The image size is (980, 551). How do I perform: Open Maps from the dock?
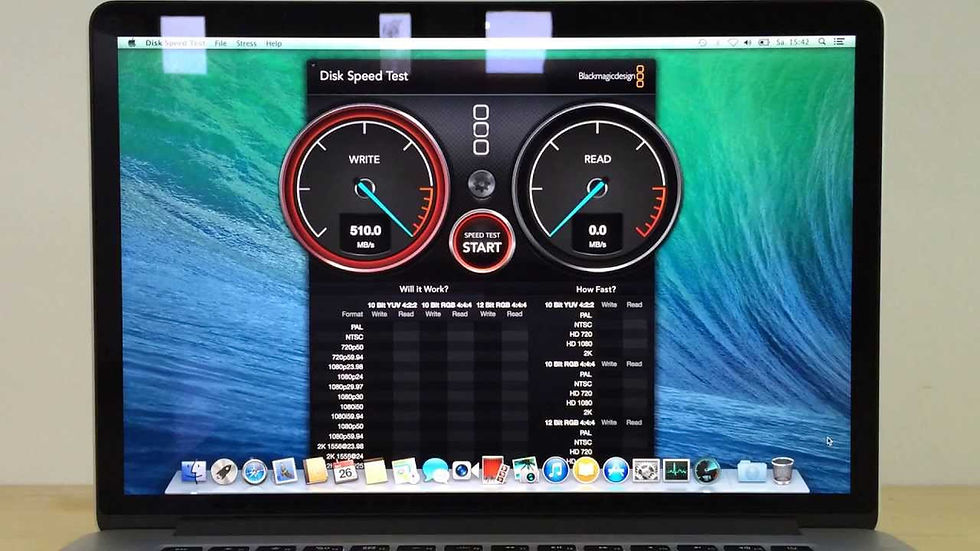point(405,472)
